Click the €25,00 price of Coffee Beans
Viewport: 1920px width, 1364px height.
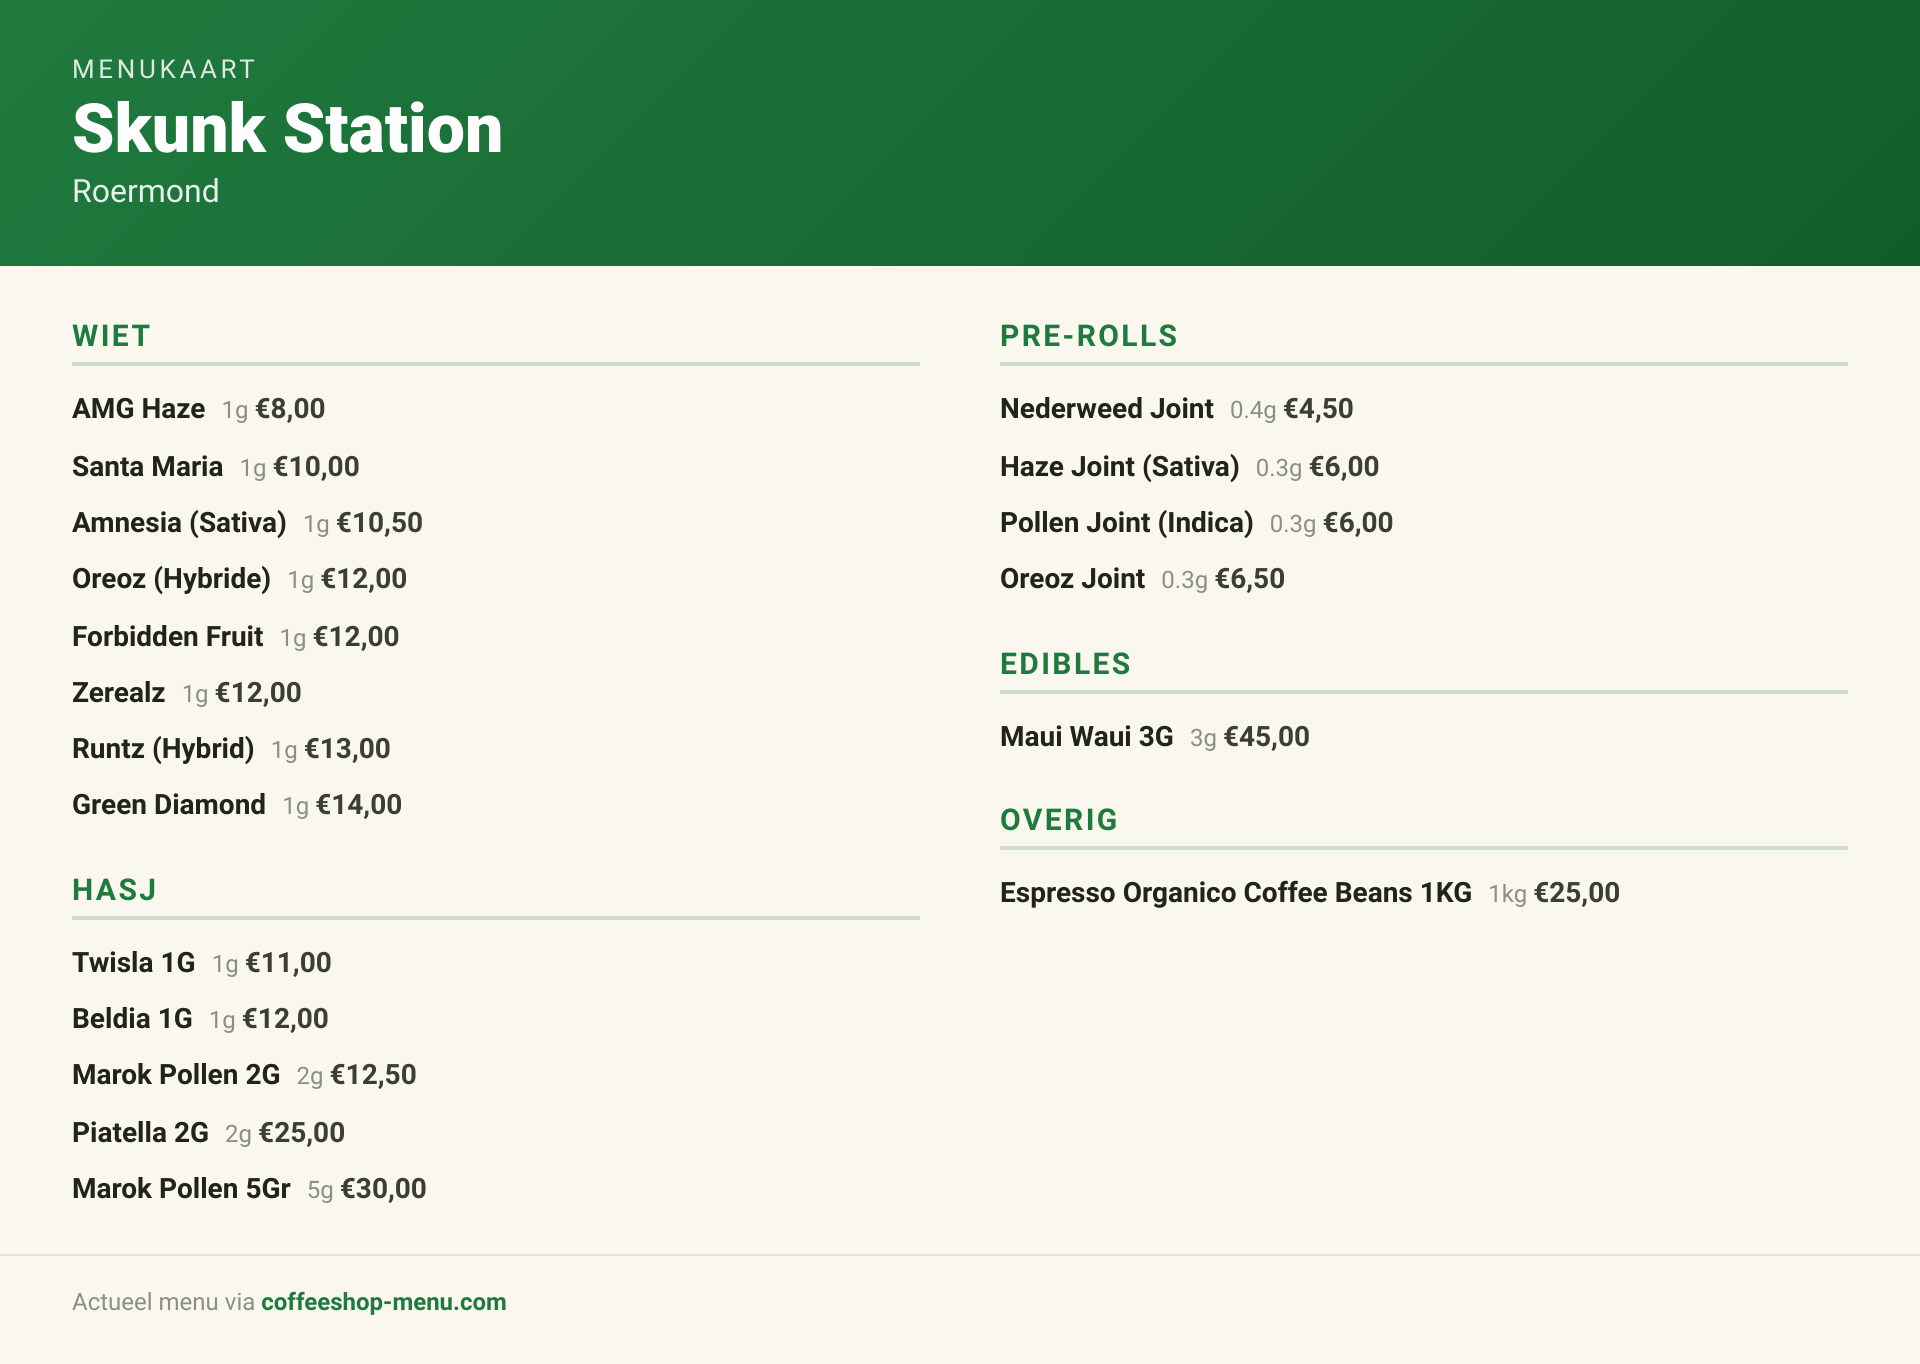1577,893
